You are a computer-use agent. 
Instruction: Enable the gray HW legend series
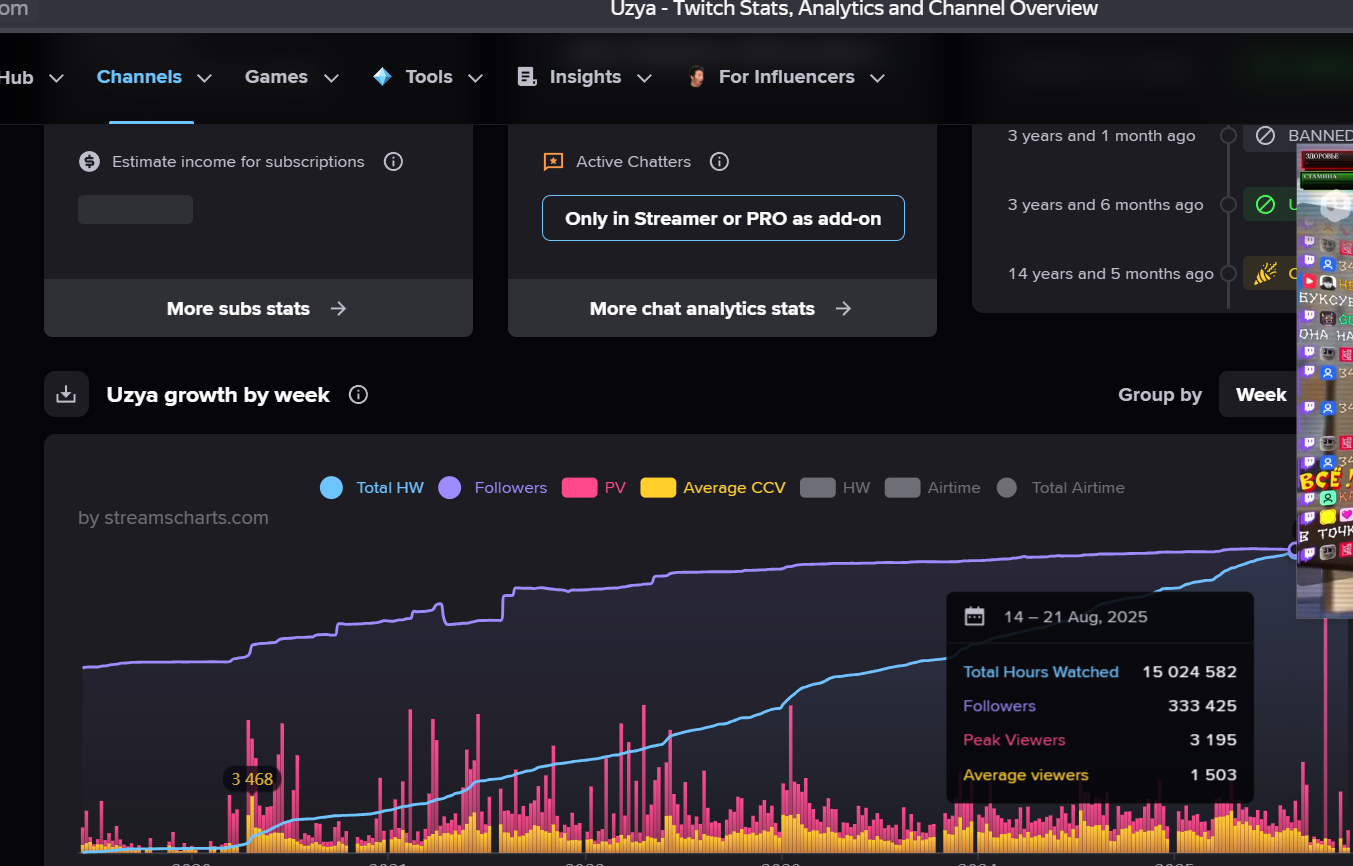pyautogui.click(x=835, y=487)
